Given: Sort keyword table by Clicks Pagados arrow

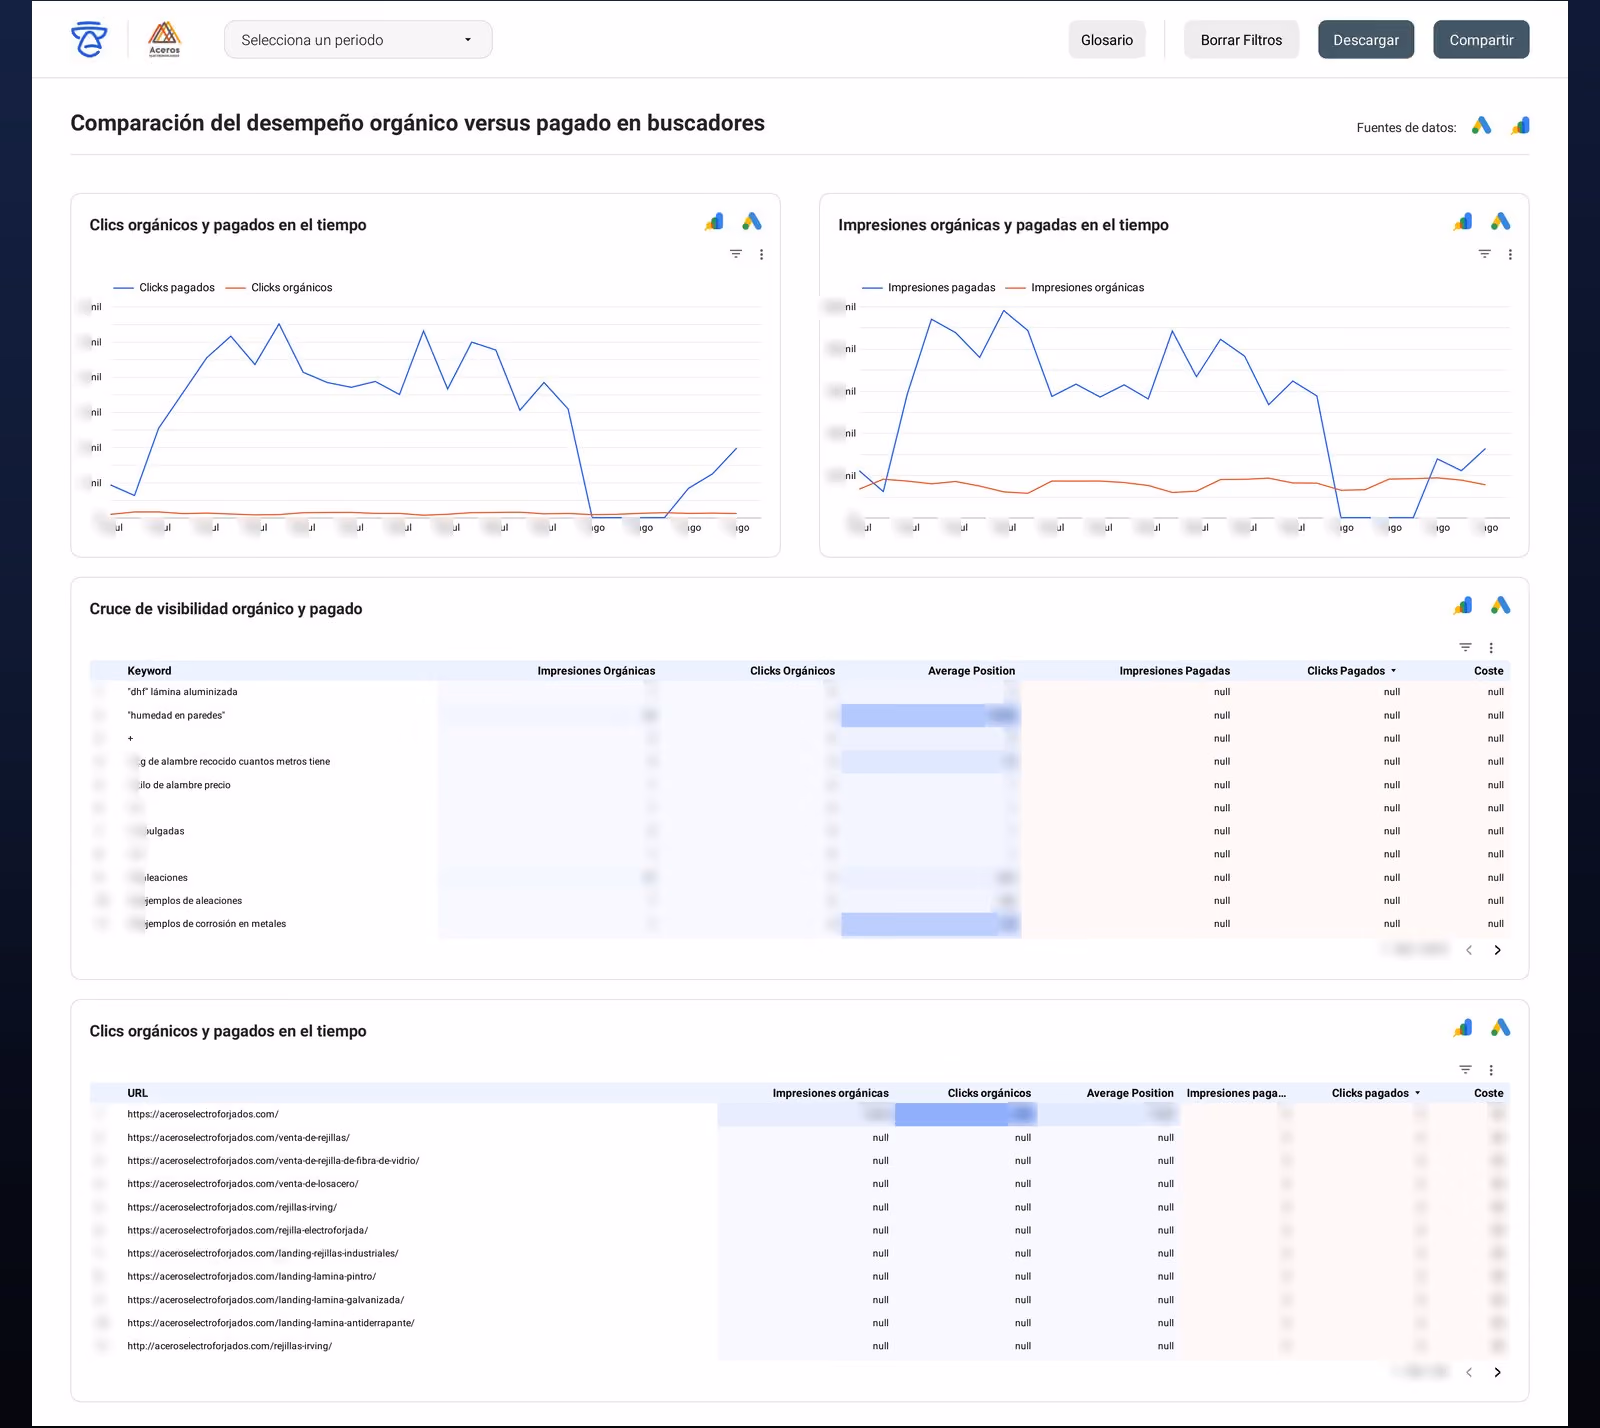Looking at the screenshot, I should click(x=1393, y=671).
